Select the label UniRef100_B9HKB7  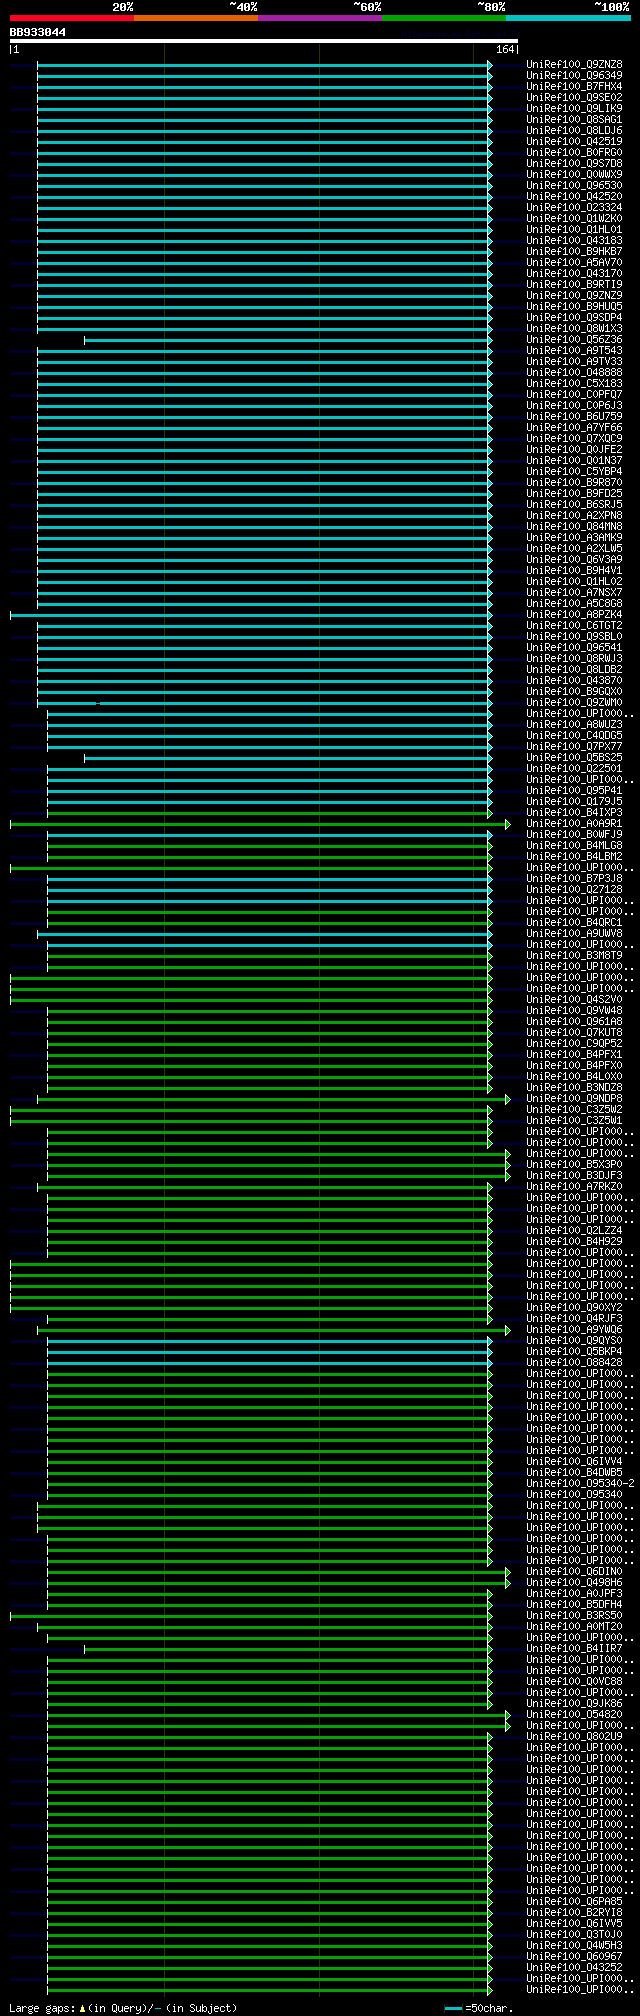click(574, 252)
